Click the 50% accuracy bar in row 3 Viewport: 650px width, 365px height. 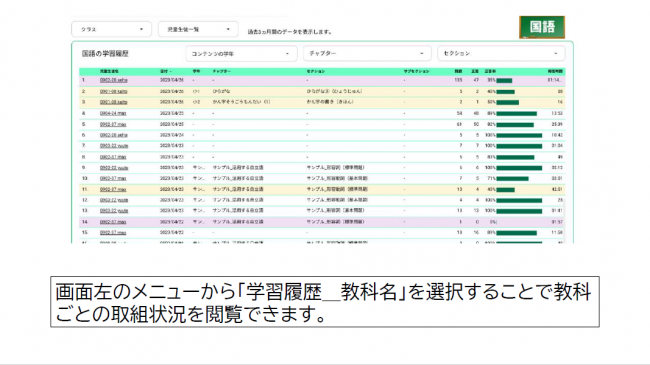507,102
